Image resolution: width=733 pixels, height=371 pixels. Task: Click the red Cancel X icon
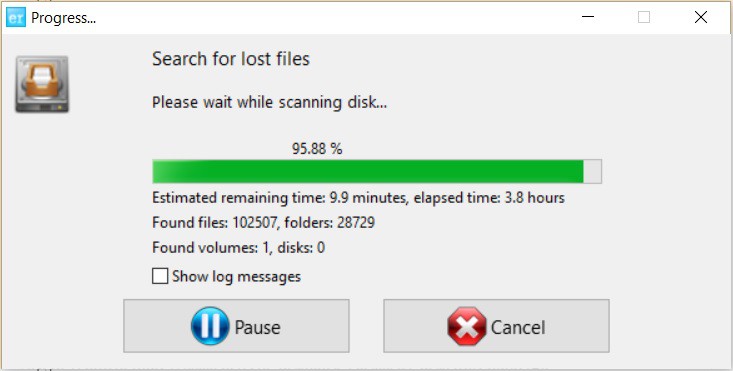point(467,326)
